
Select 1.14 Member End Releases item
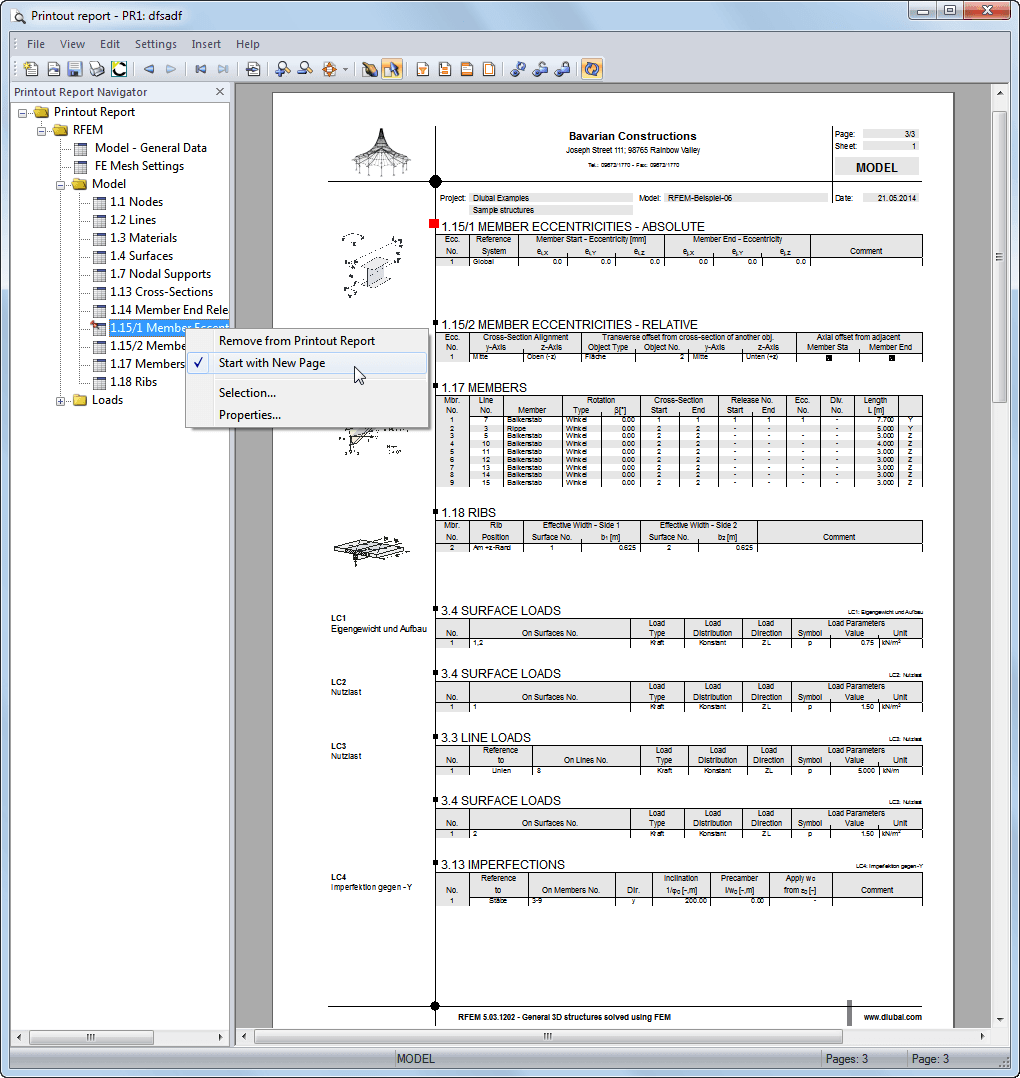tap(168, 309)
